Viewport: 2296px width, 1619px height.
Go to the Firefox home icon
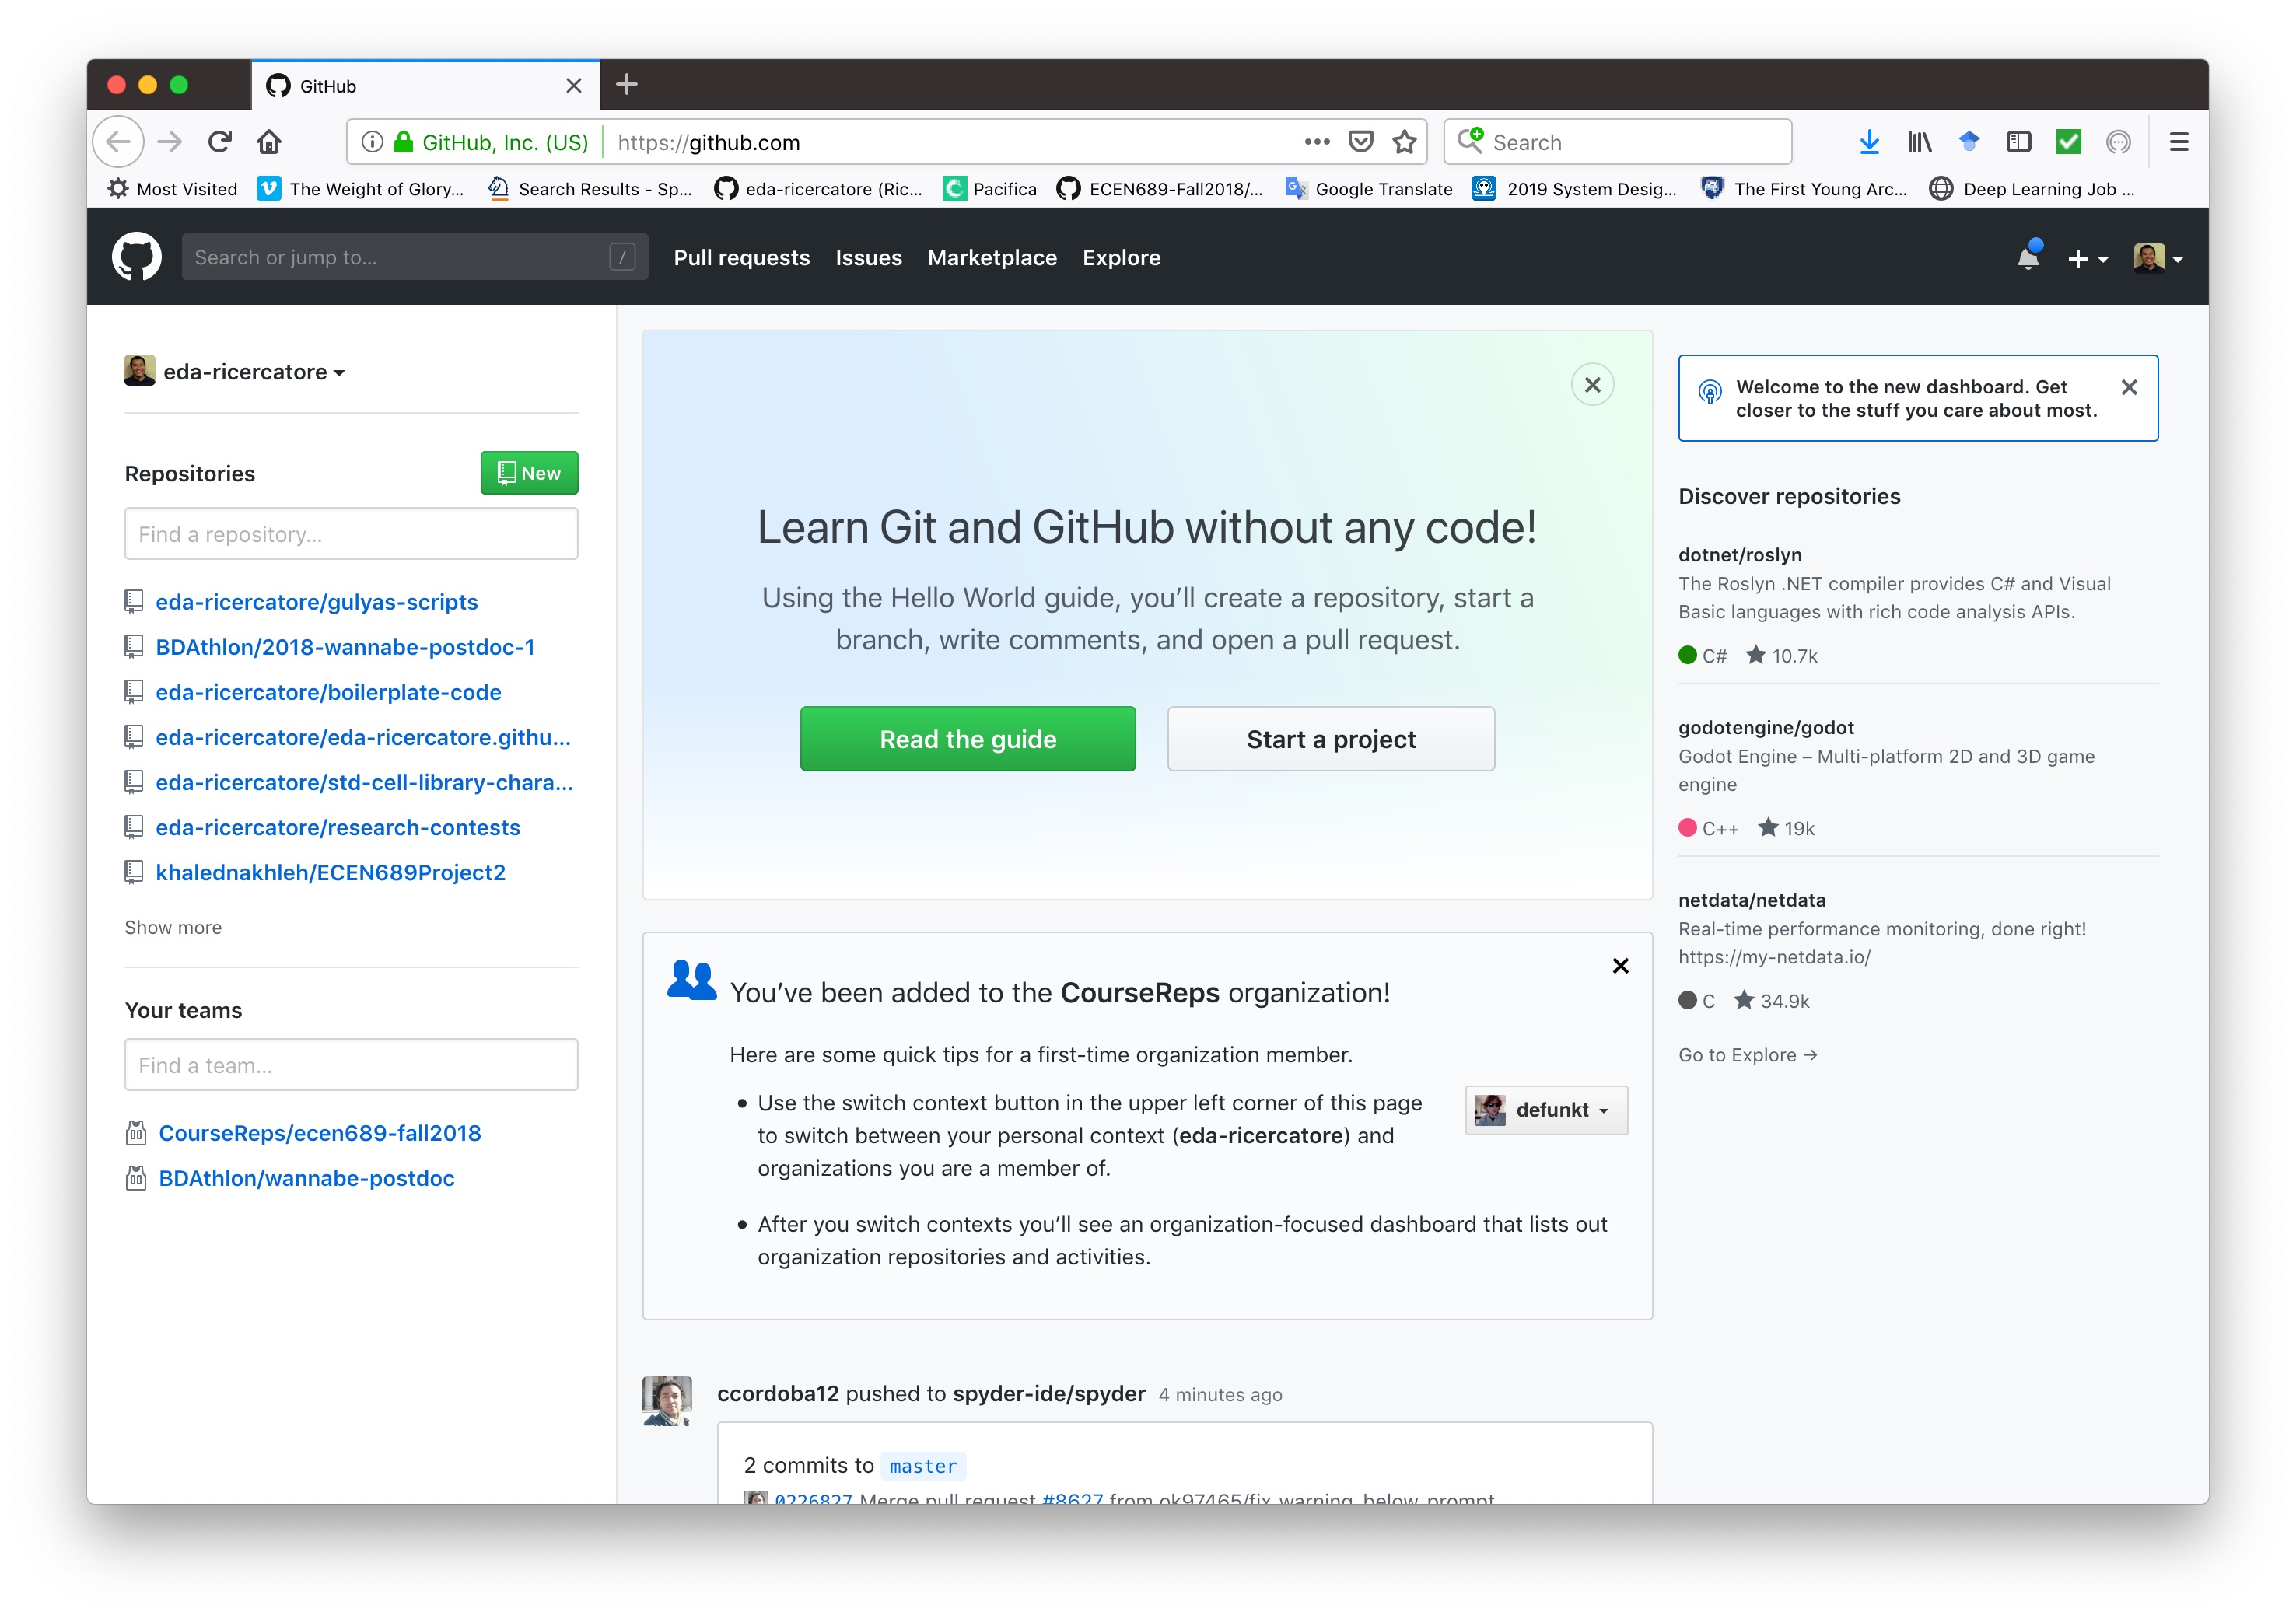coord(269,142)
